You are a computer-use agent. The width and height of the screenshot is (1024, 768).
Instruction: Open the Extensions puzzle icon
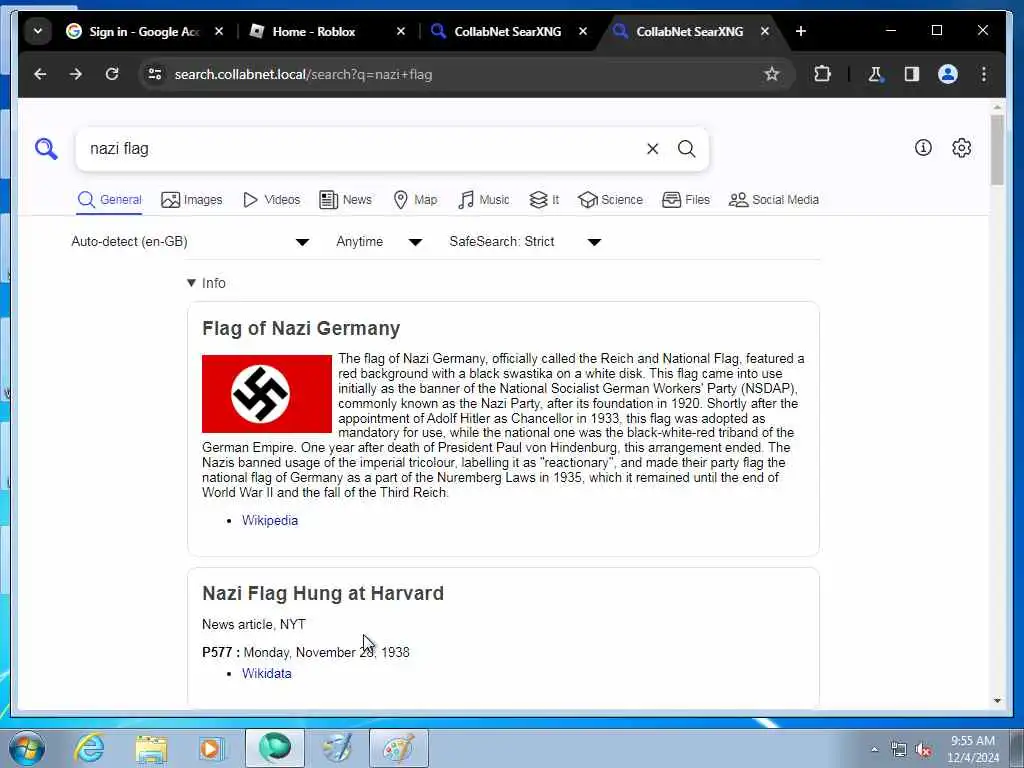click(x=822, y=74)
